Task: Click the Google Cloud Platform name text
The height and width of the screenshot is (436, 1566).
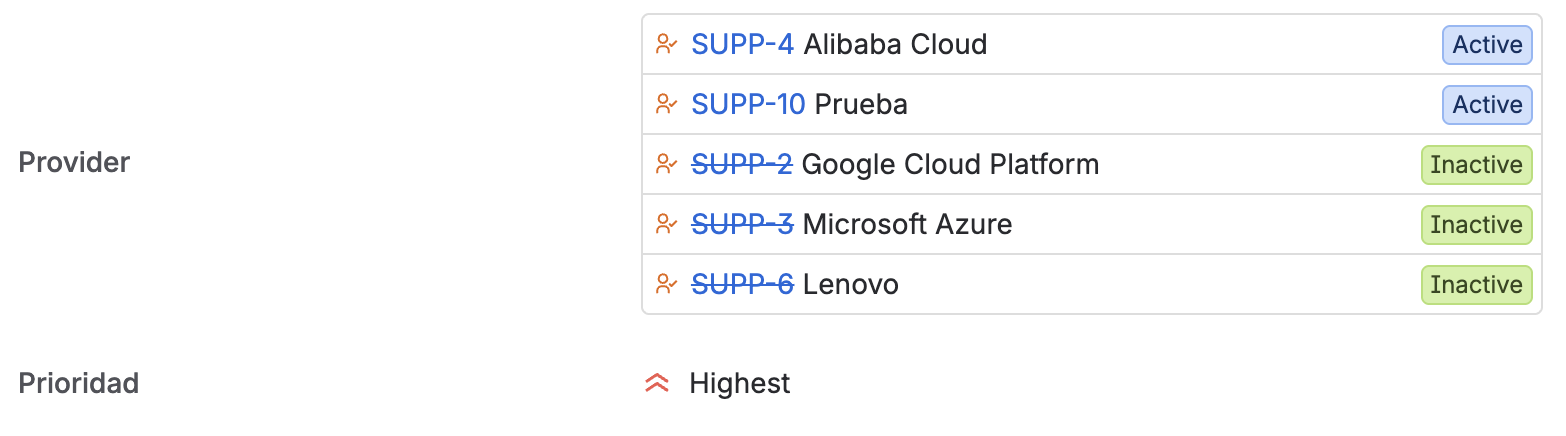Action: pos(950,164)
